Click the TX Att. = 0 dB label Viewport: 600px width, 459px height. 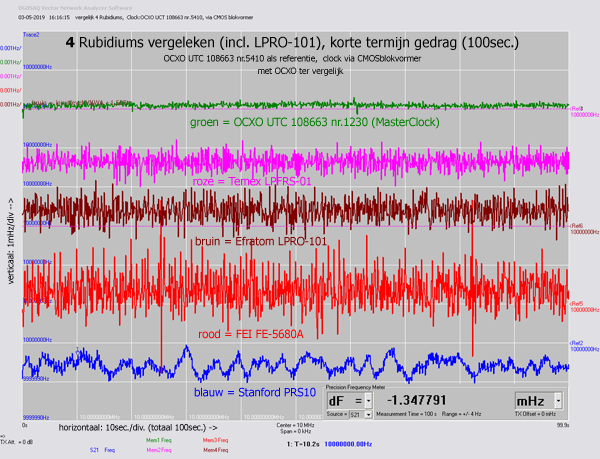(x=16, y=442)
